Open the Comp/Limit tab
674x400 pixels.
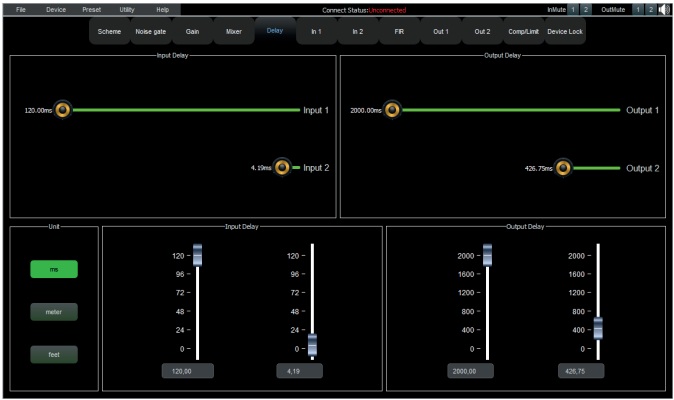(x=523, y=32)
